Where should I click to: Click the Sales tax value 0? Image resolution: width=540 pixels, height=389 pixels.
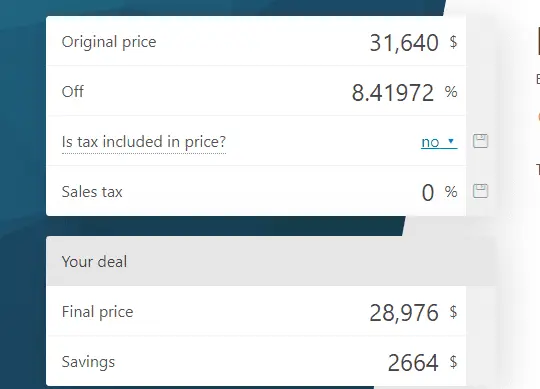pos(428,192)
